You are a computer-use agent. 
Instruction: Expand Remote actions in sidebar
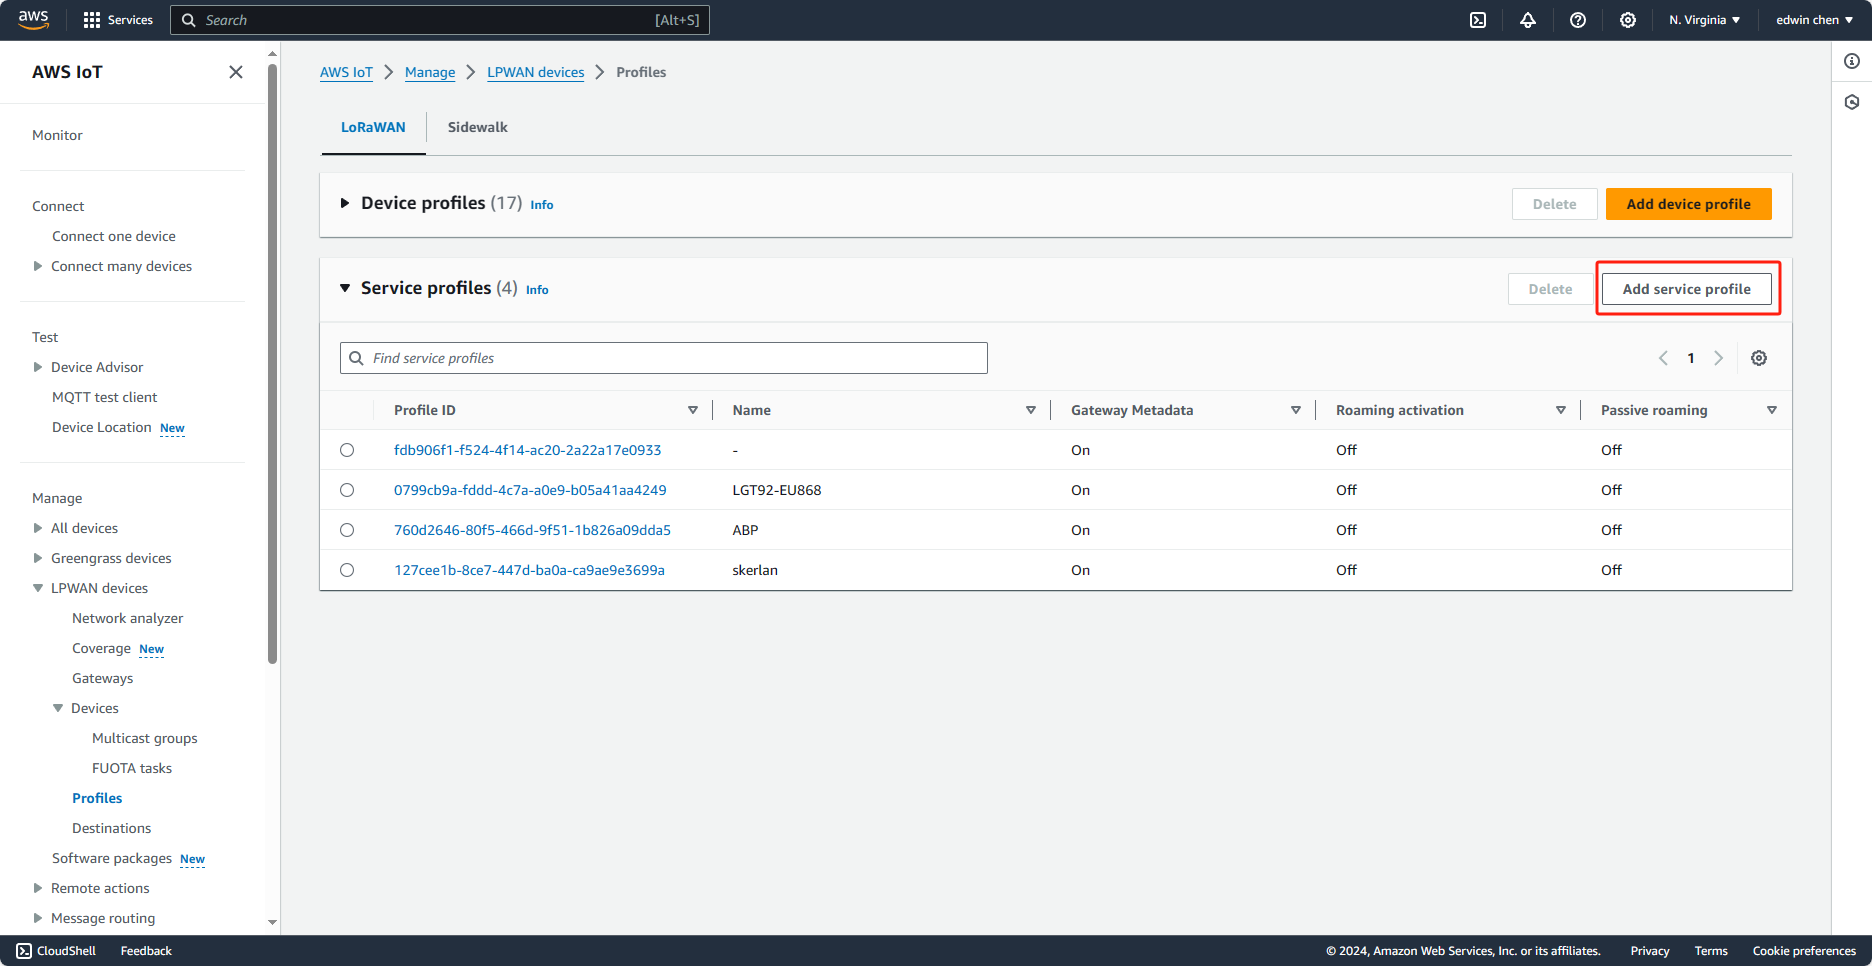[x=38, y=888]
